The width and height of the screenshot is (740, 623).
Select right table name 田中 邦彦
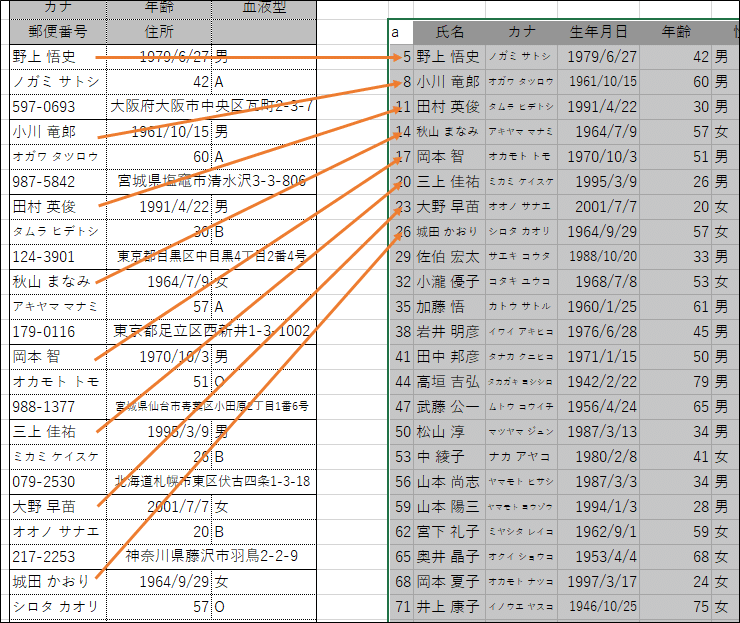pos(450,357)
